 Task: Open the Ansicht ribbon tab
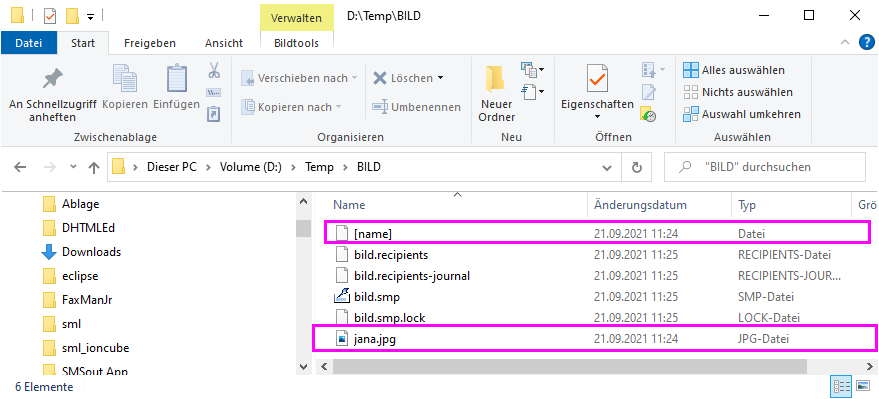click(x=224, y=43)
